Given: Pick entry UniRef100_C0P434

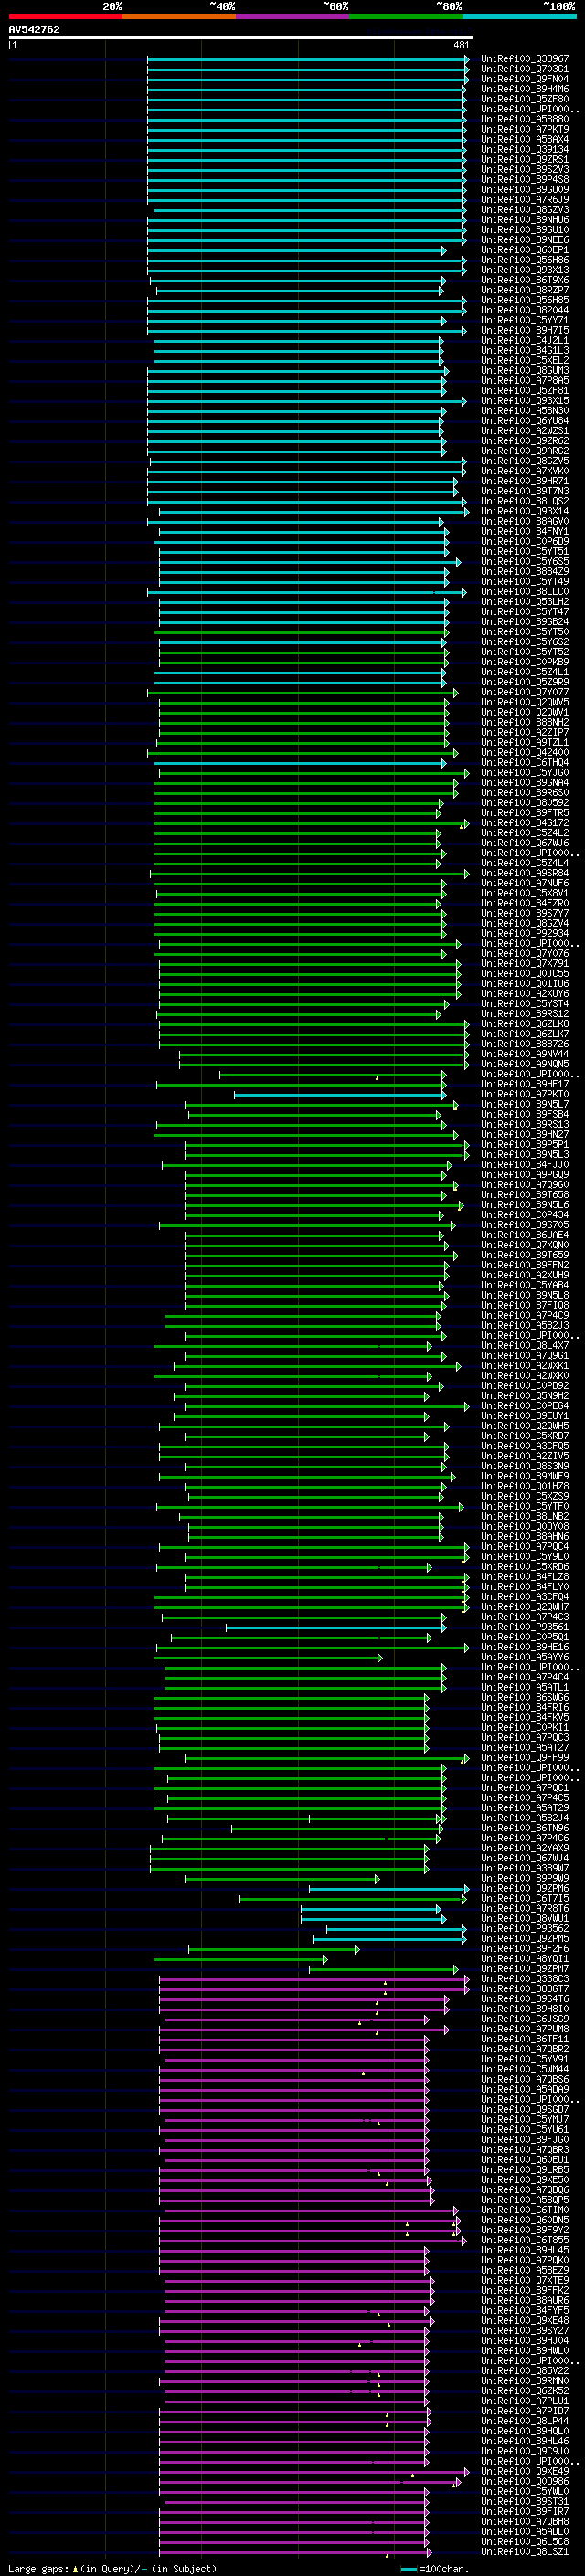Looking at the screenshot, I should [x=525, y=1215].
